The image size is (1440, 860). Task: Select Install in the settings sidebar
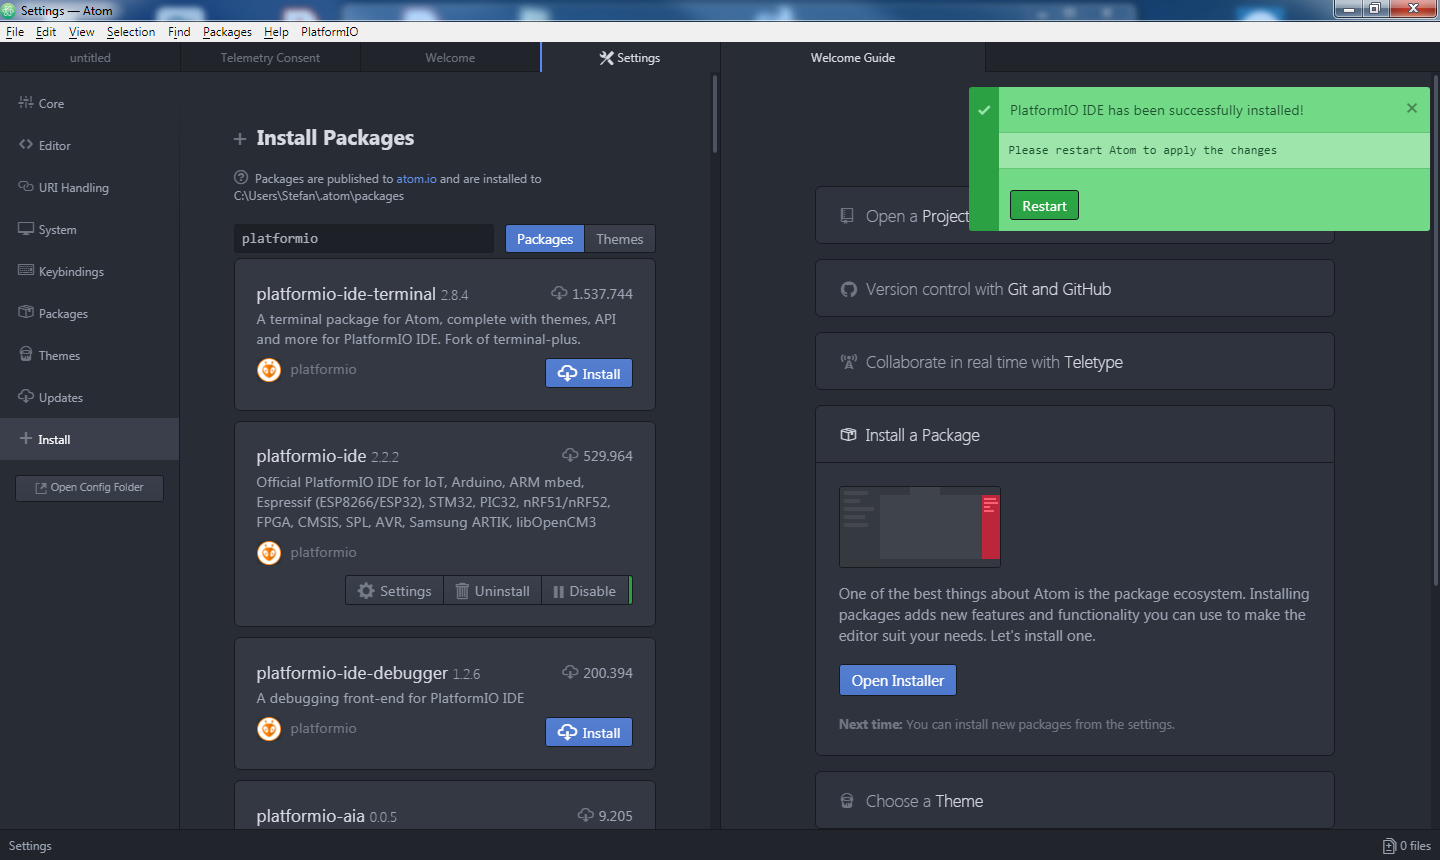[x=89, y=440]
